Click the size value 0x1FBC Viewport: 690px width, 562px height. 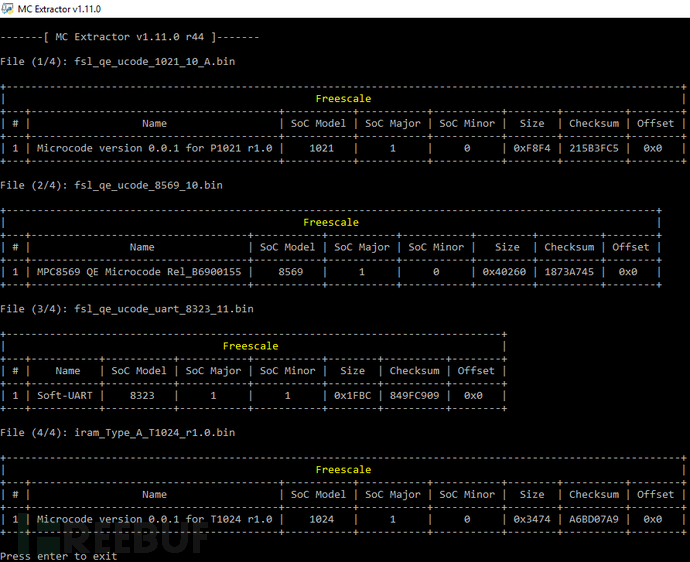coord(352,396)
